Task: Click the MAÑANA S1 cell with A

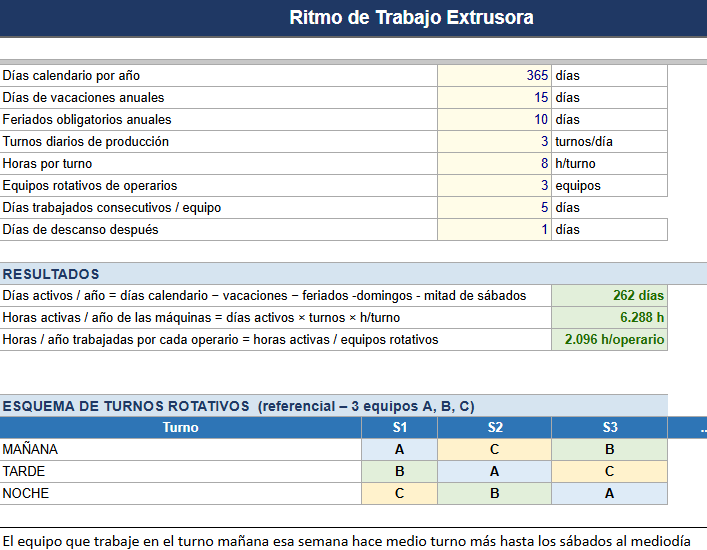Action: (399, 449)
